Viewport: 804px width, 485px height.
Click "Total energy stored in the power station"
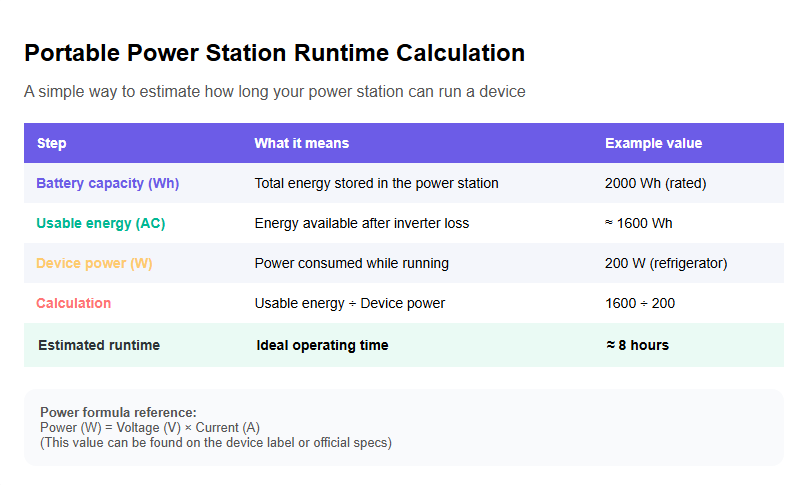(376, 183)
